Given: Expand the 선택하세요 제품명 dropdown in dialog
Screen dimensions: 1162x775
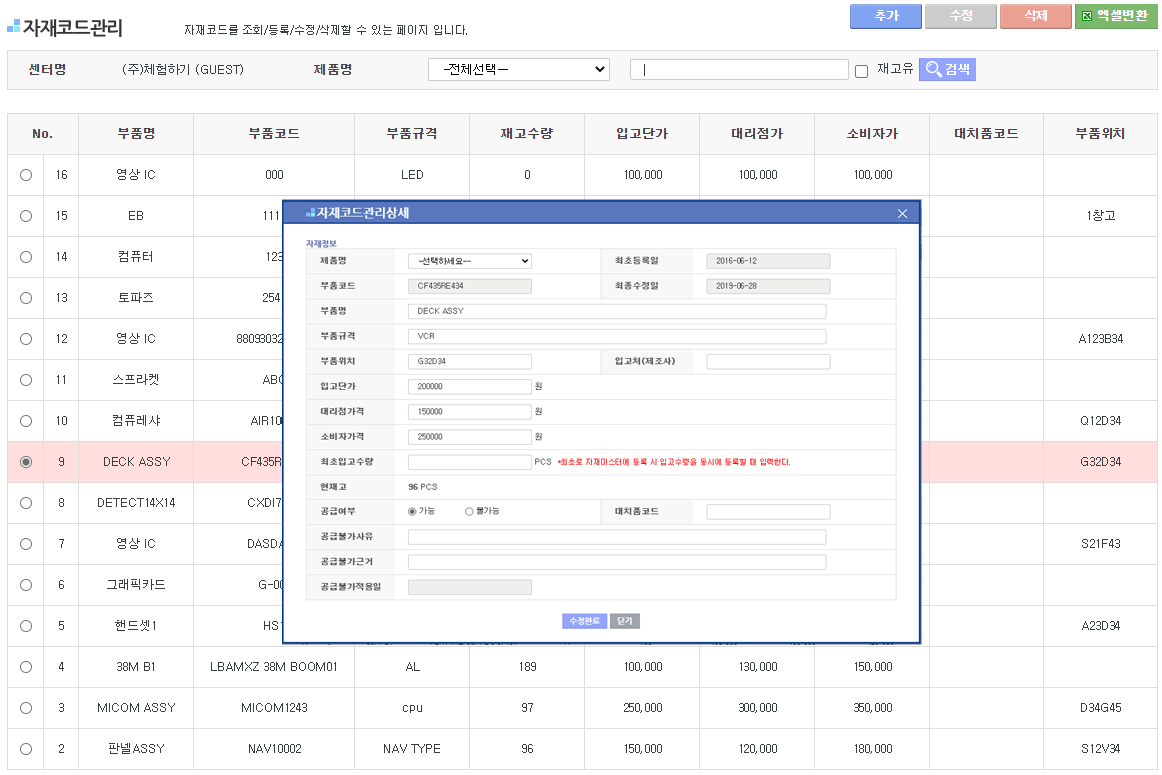Looking at the screenshot, I should pyautogui.click(x=469, y=261).
